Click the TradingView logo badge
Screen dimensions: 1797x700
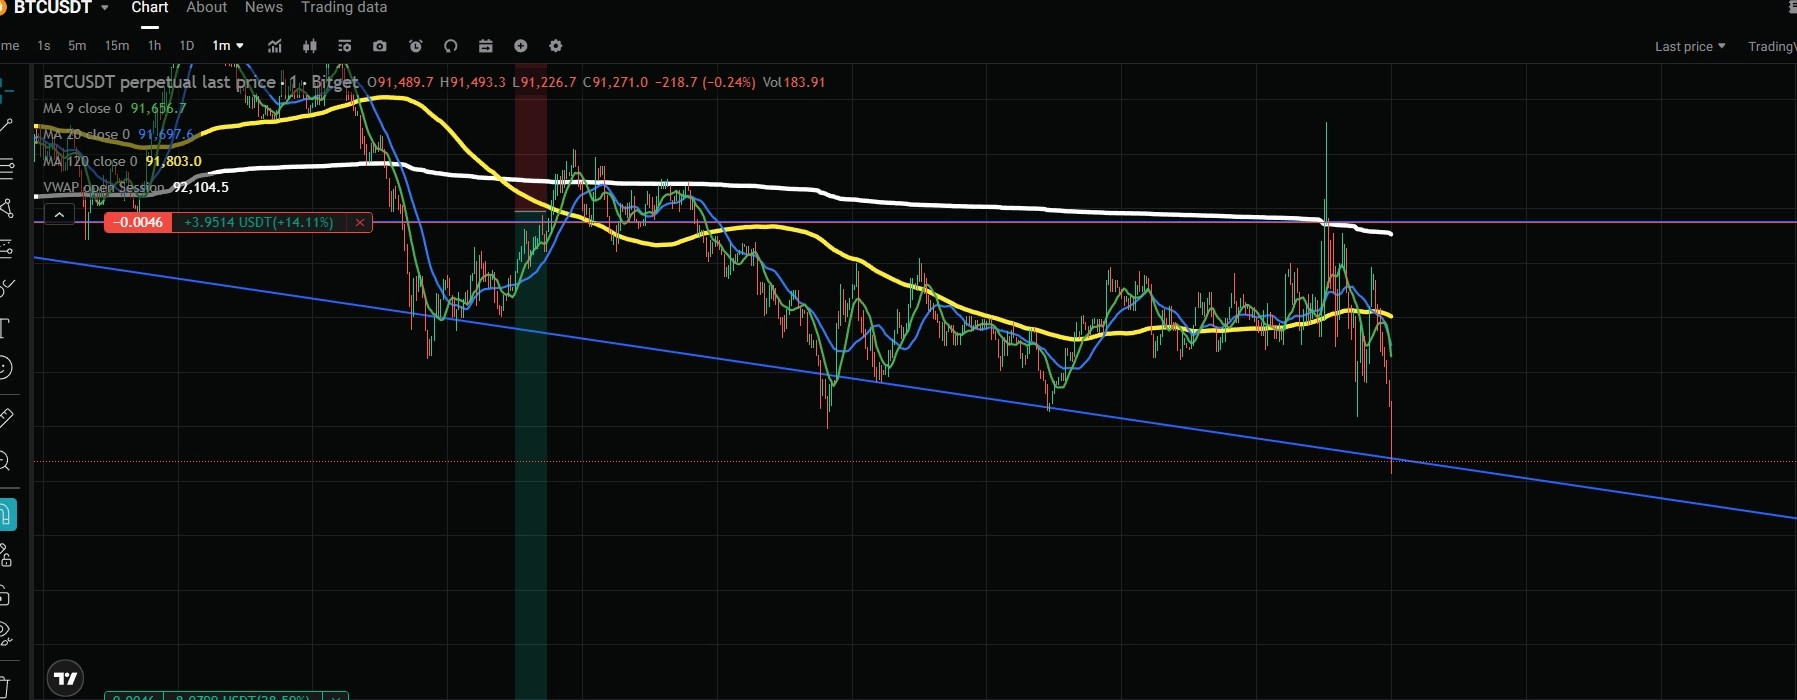(x=65, y=678)
